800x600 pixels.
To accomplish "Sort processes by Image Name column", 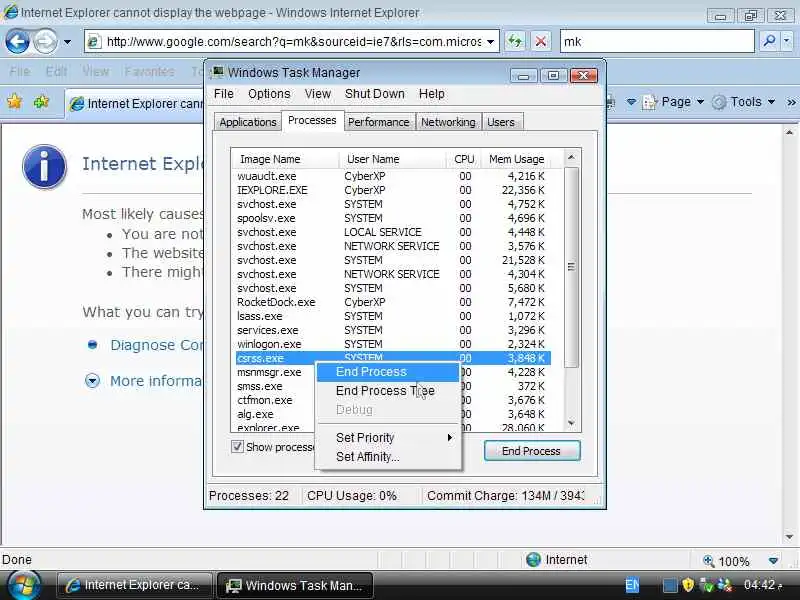I will 285,159.
